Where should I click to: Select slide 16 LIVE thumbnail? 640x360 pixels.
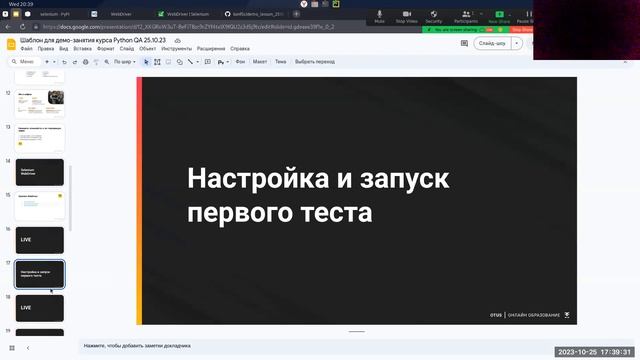tap(40, 240)
